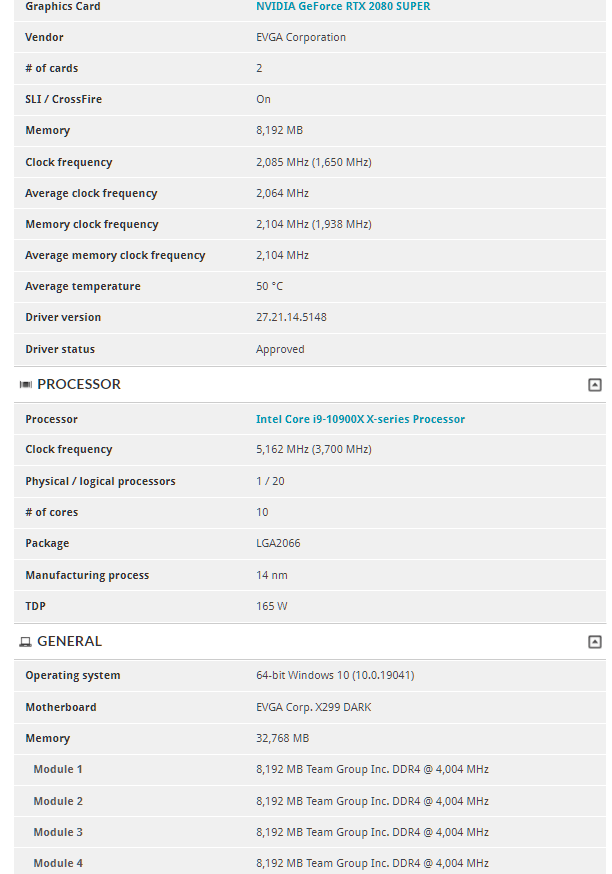Click the GENERAL section heading
This screenshot has height=874, width=612.
[69, 641]
